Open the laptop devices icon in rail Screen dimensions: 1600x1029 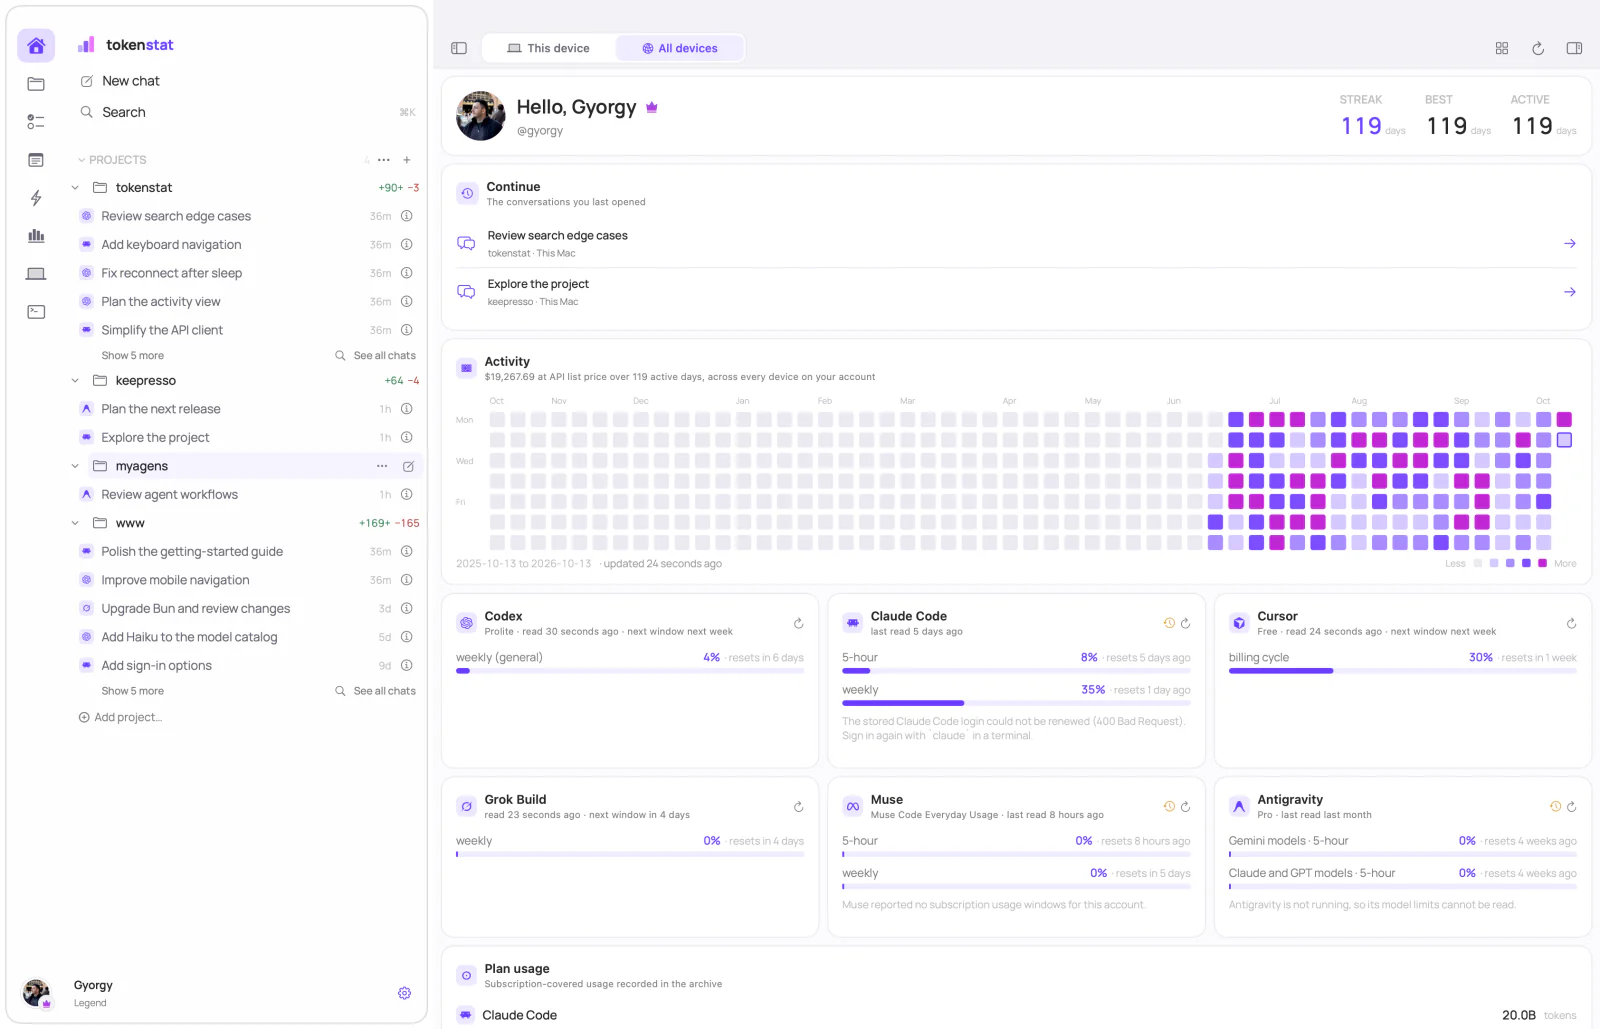pos(36,274)
